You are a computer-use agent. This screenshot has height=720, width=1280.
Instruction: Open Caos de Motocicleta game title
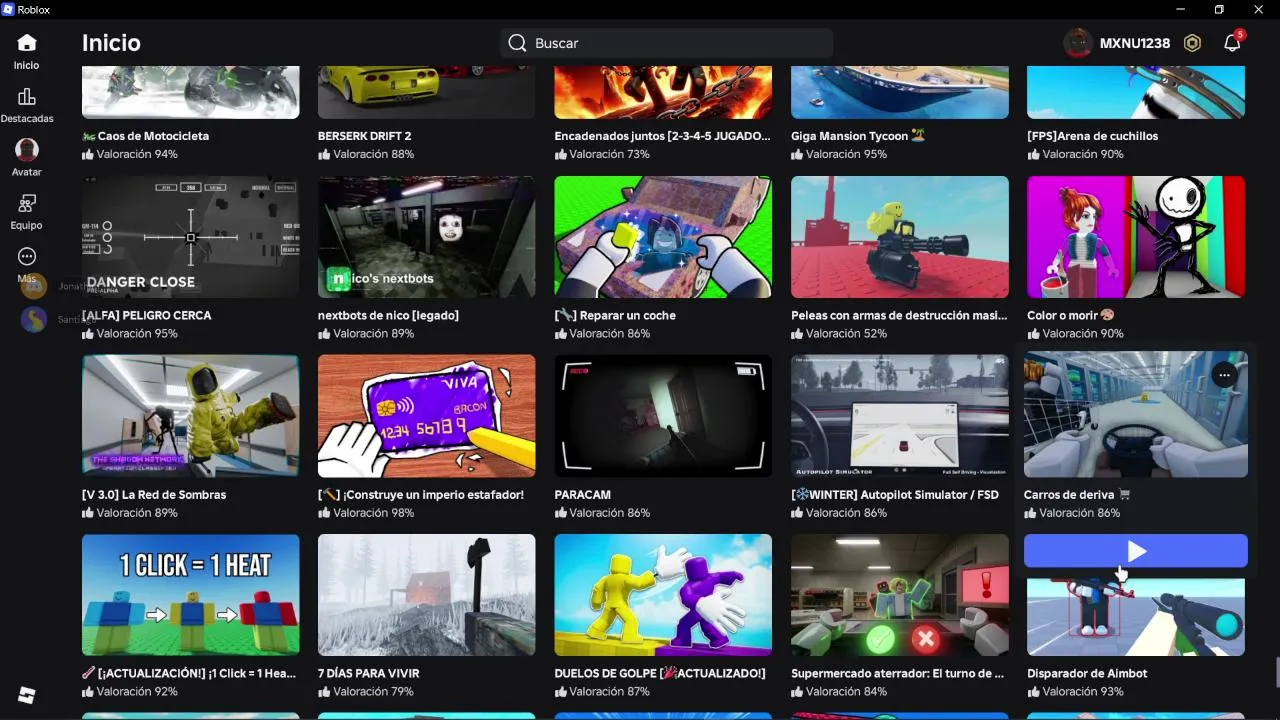(146, 136)
